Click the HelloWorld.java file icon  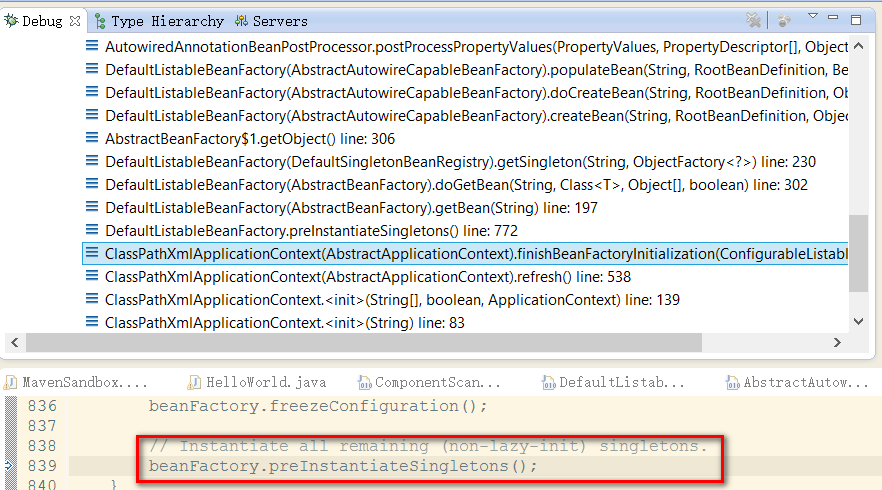pos(194,383)
